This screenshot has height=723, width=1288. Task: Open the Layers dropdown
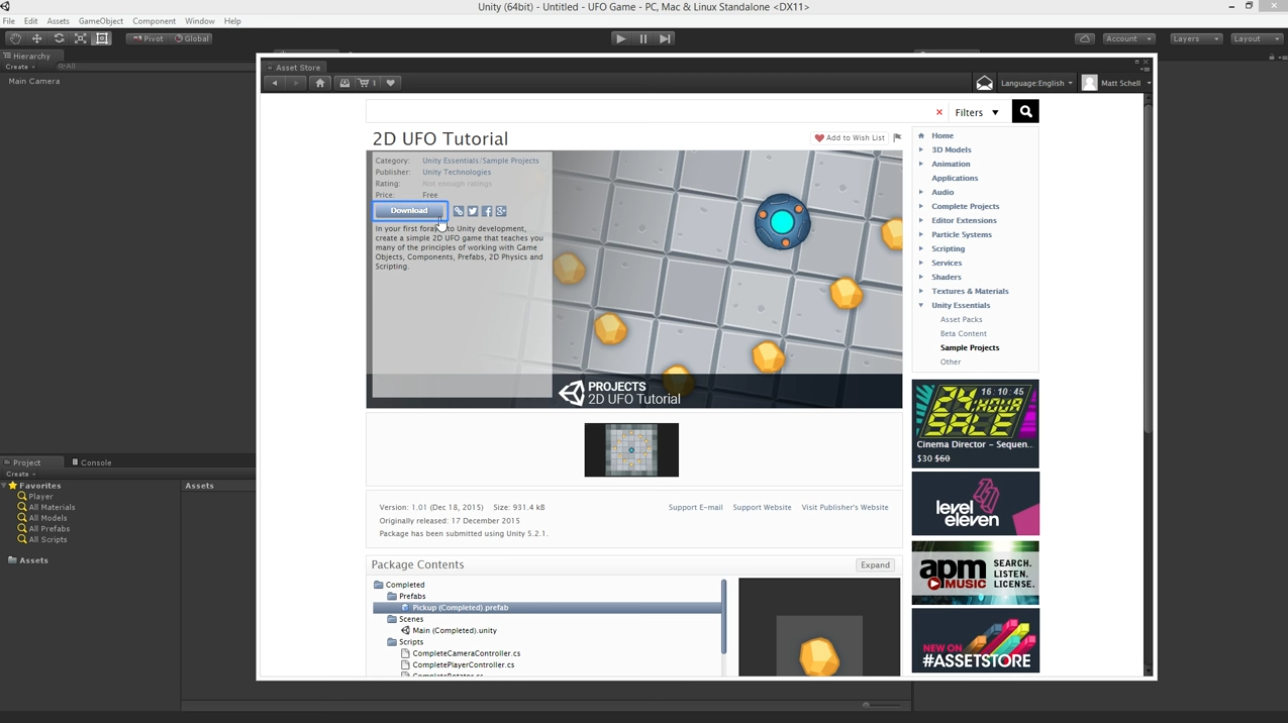point(1196,39)
